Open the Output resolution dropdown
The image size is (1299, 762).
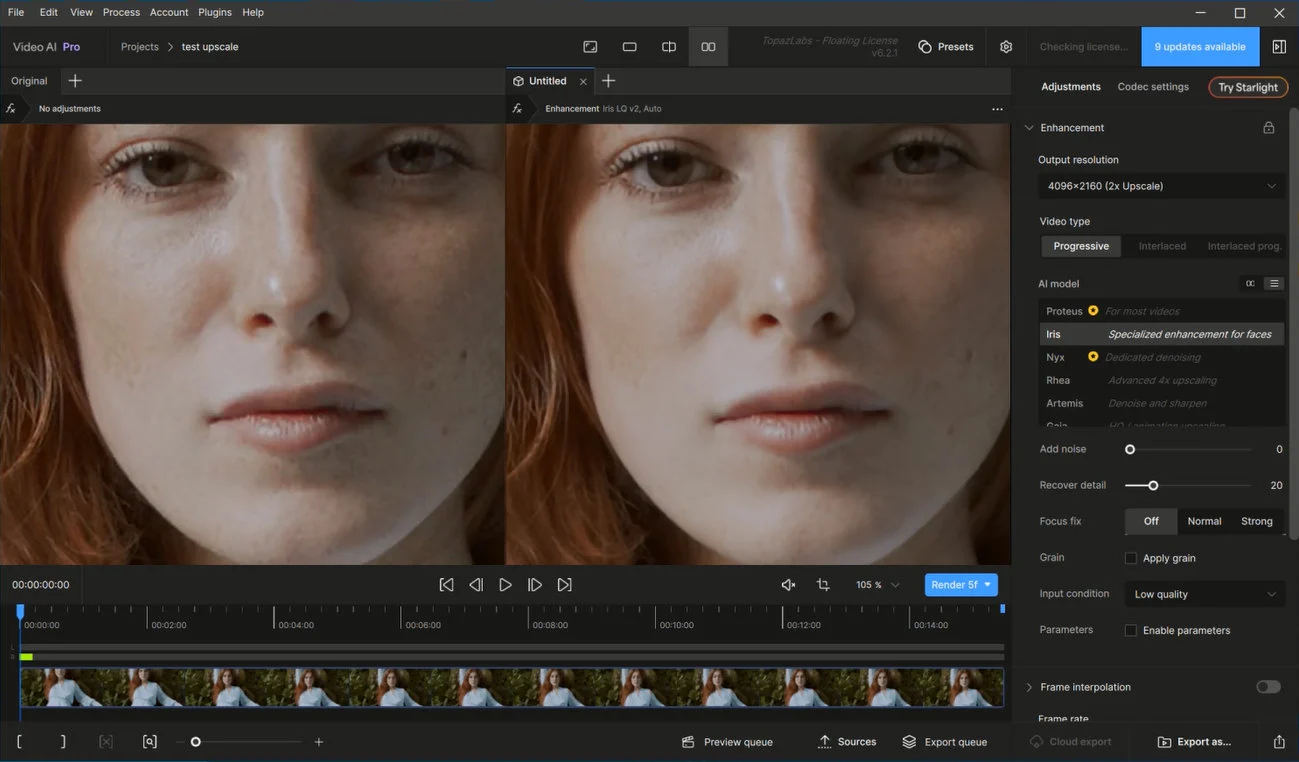point(1162,186)
